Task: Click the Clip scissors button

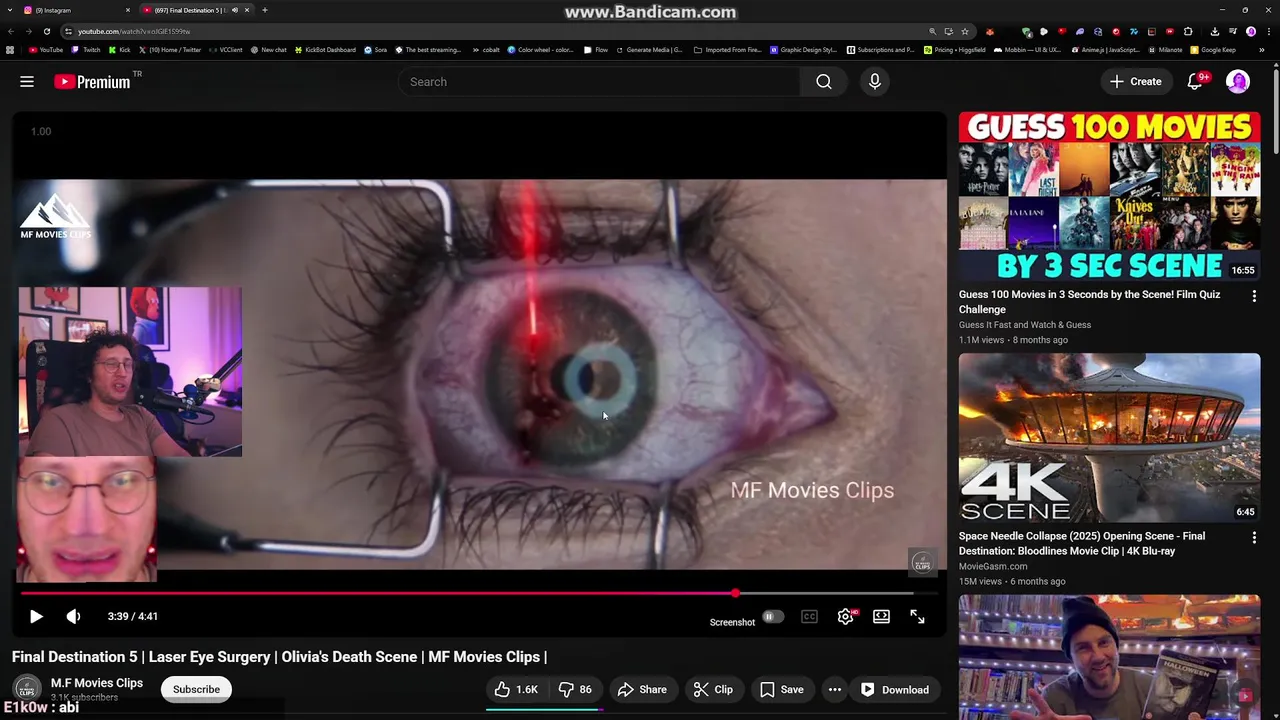Action: point(713,689)
